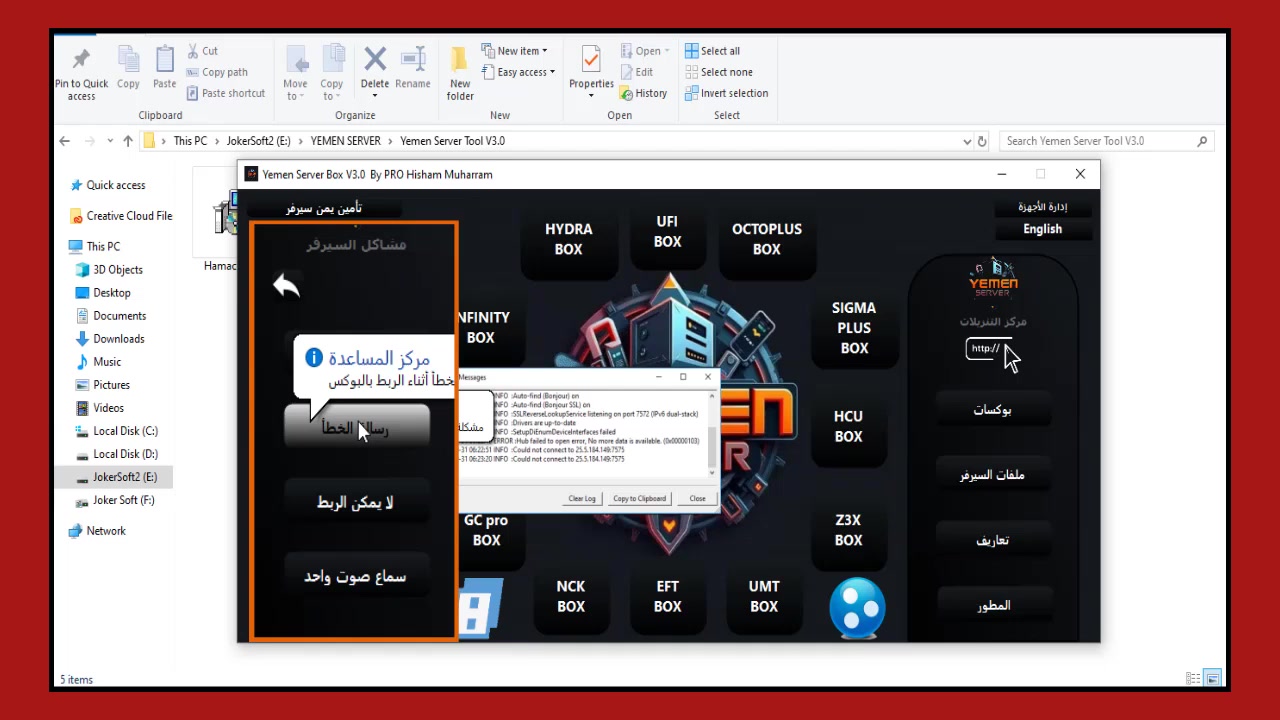Open the New item dropdown
The height and width of the screenshot is (720, 1280).
click(x=514, y=51)
